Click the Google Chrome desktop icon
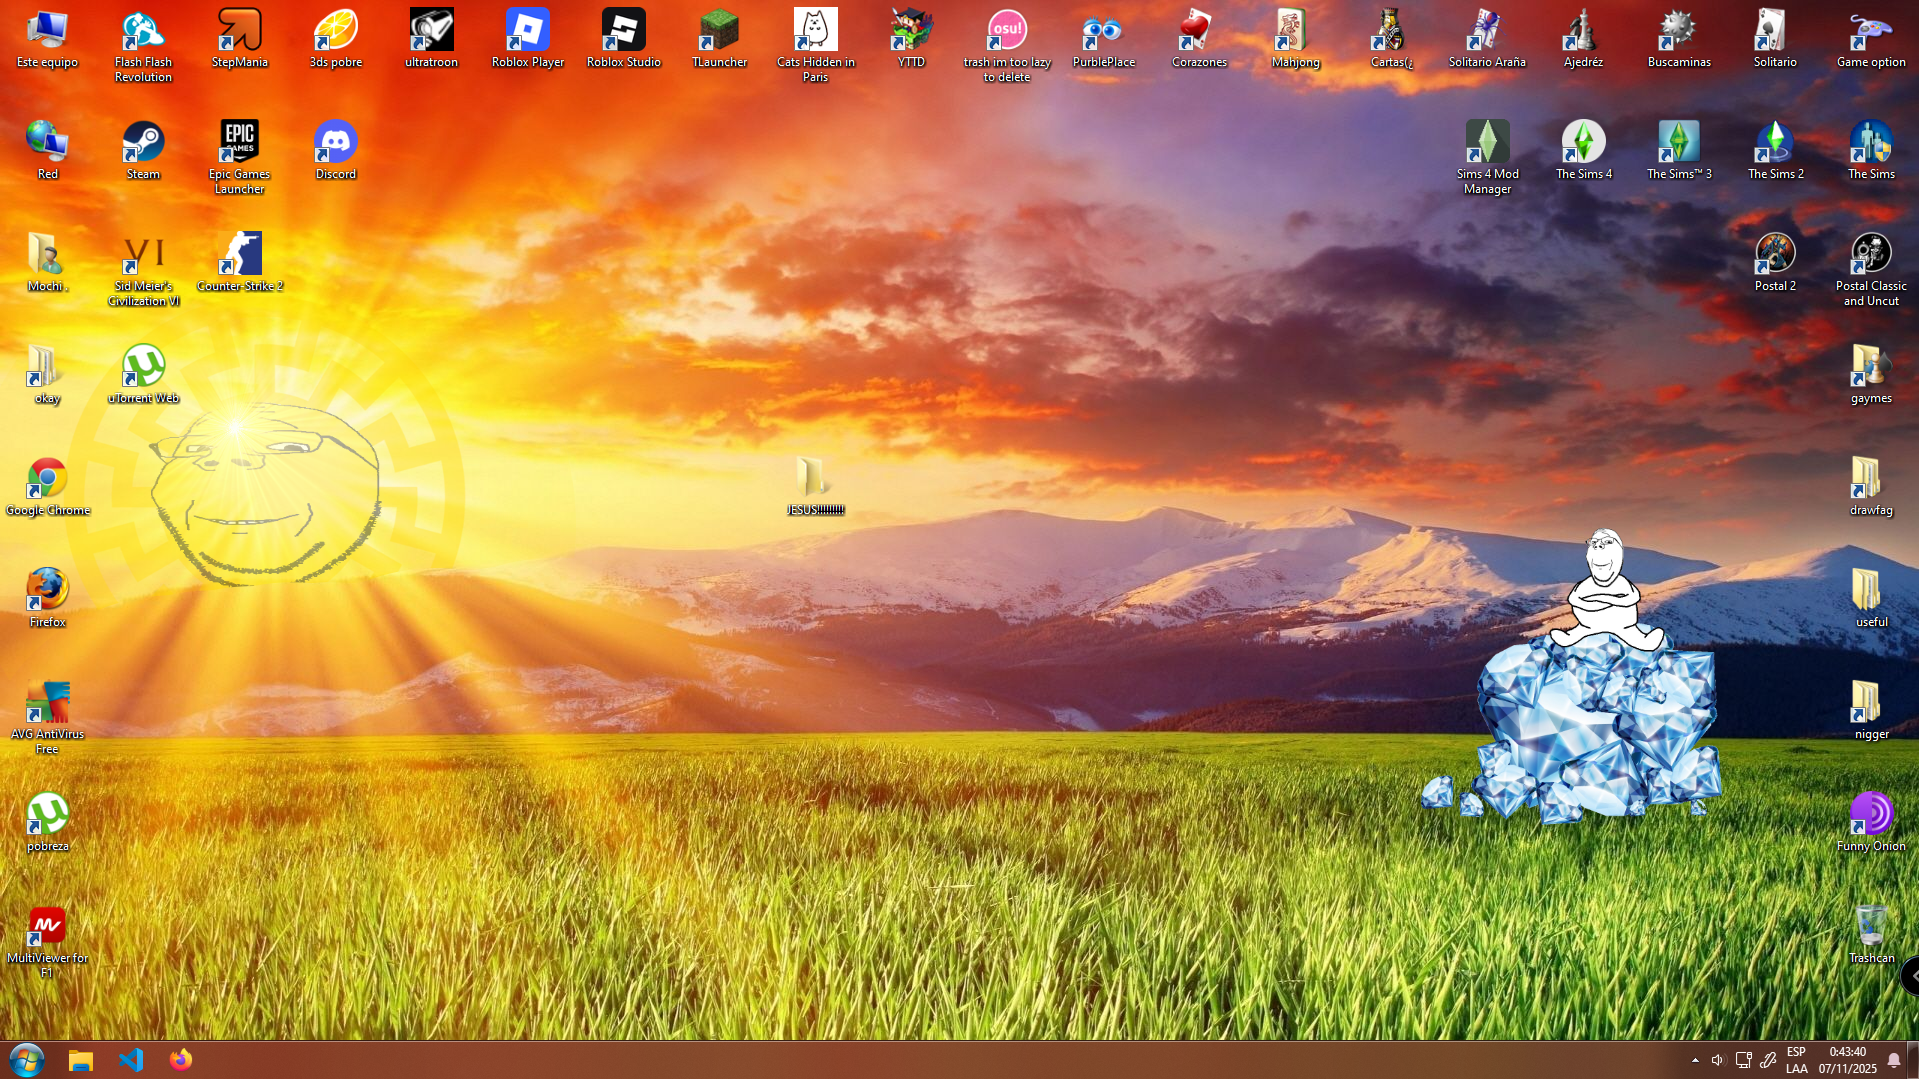This screenshot has width=1919, height=1079. point(47,479)
